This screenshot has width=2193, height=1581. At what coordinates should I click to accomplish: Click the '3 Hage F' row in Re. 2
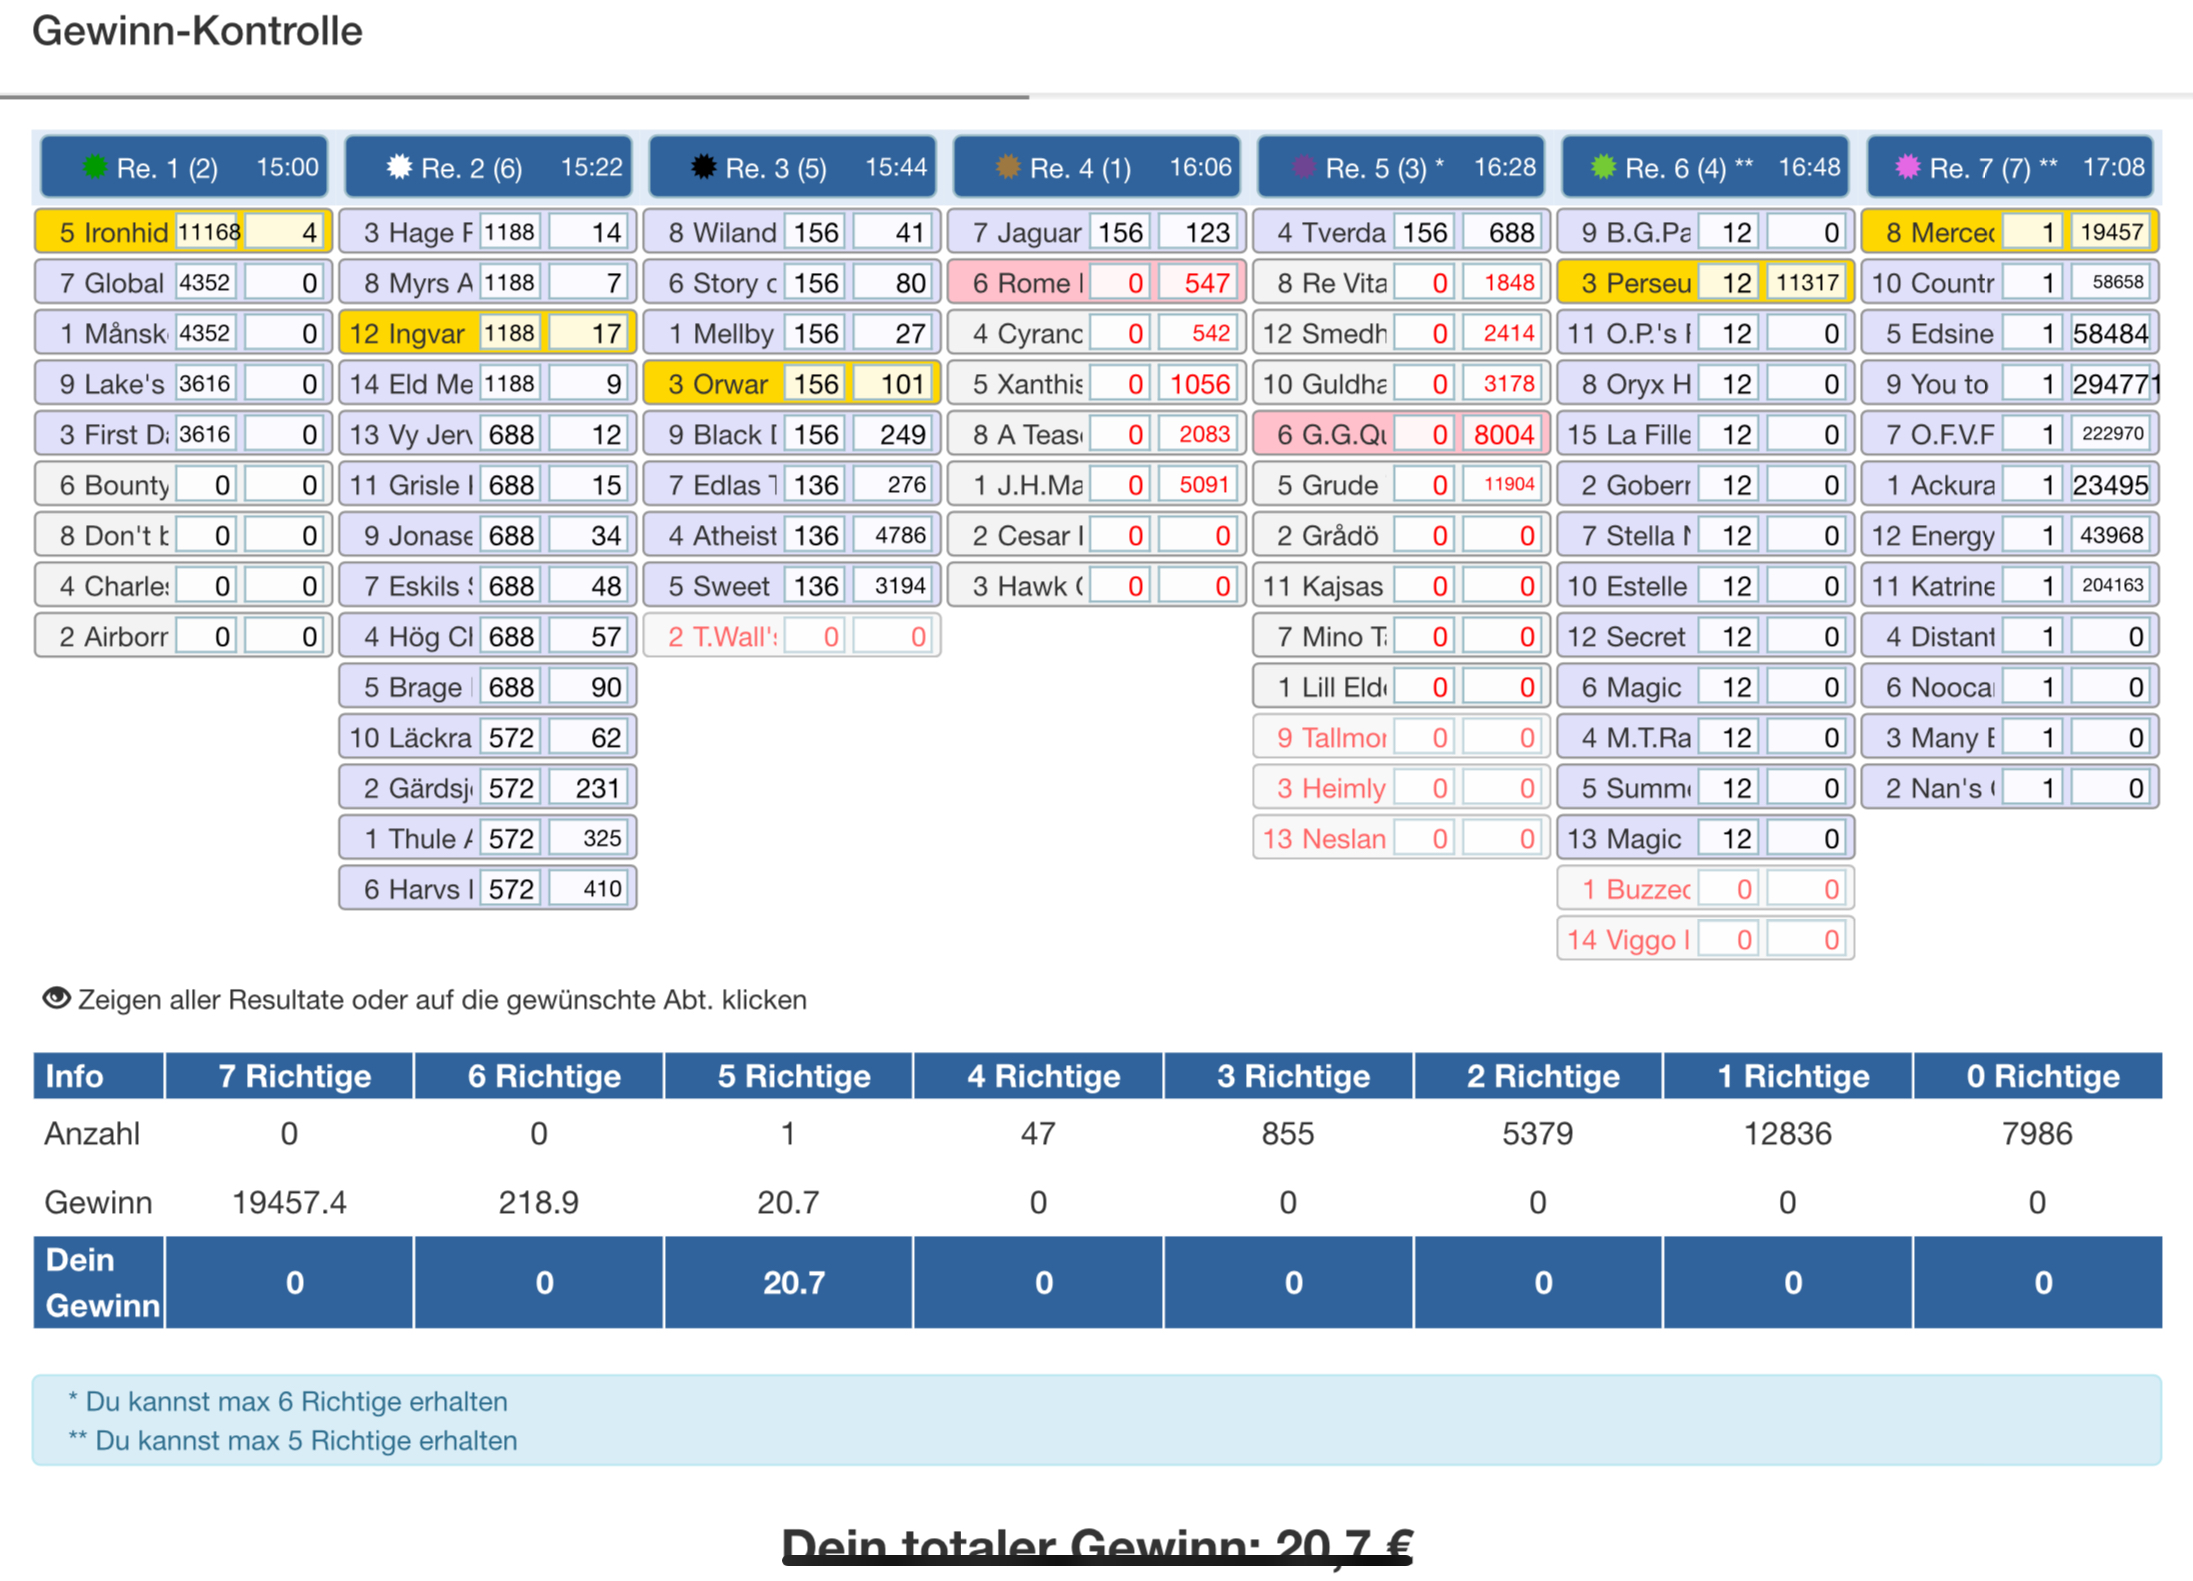tap(488, 232)
